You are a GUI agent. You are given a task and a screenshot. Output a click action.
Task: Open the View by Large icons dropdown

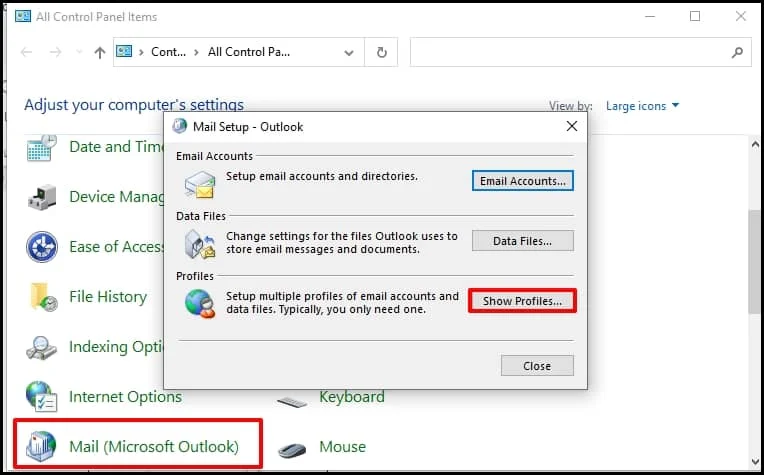coord(642,106)
